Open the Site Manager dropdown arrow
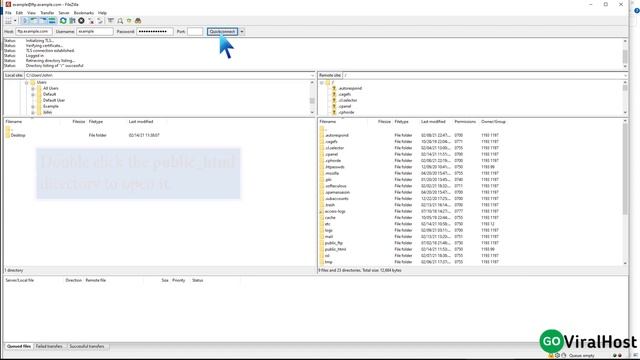Screen dimensions: 640x360 tap(15, 20)
